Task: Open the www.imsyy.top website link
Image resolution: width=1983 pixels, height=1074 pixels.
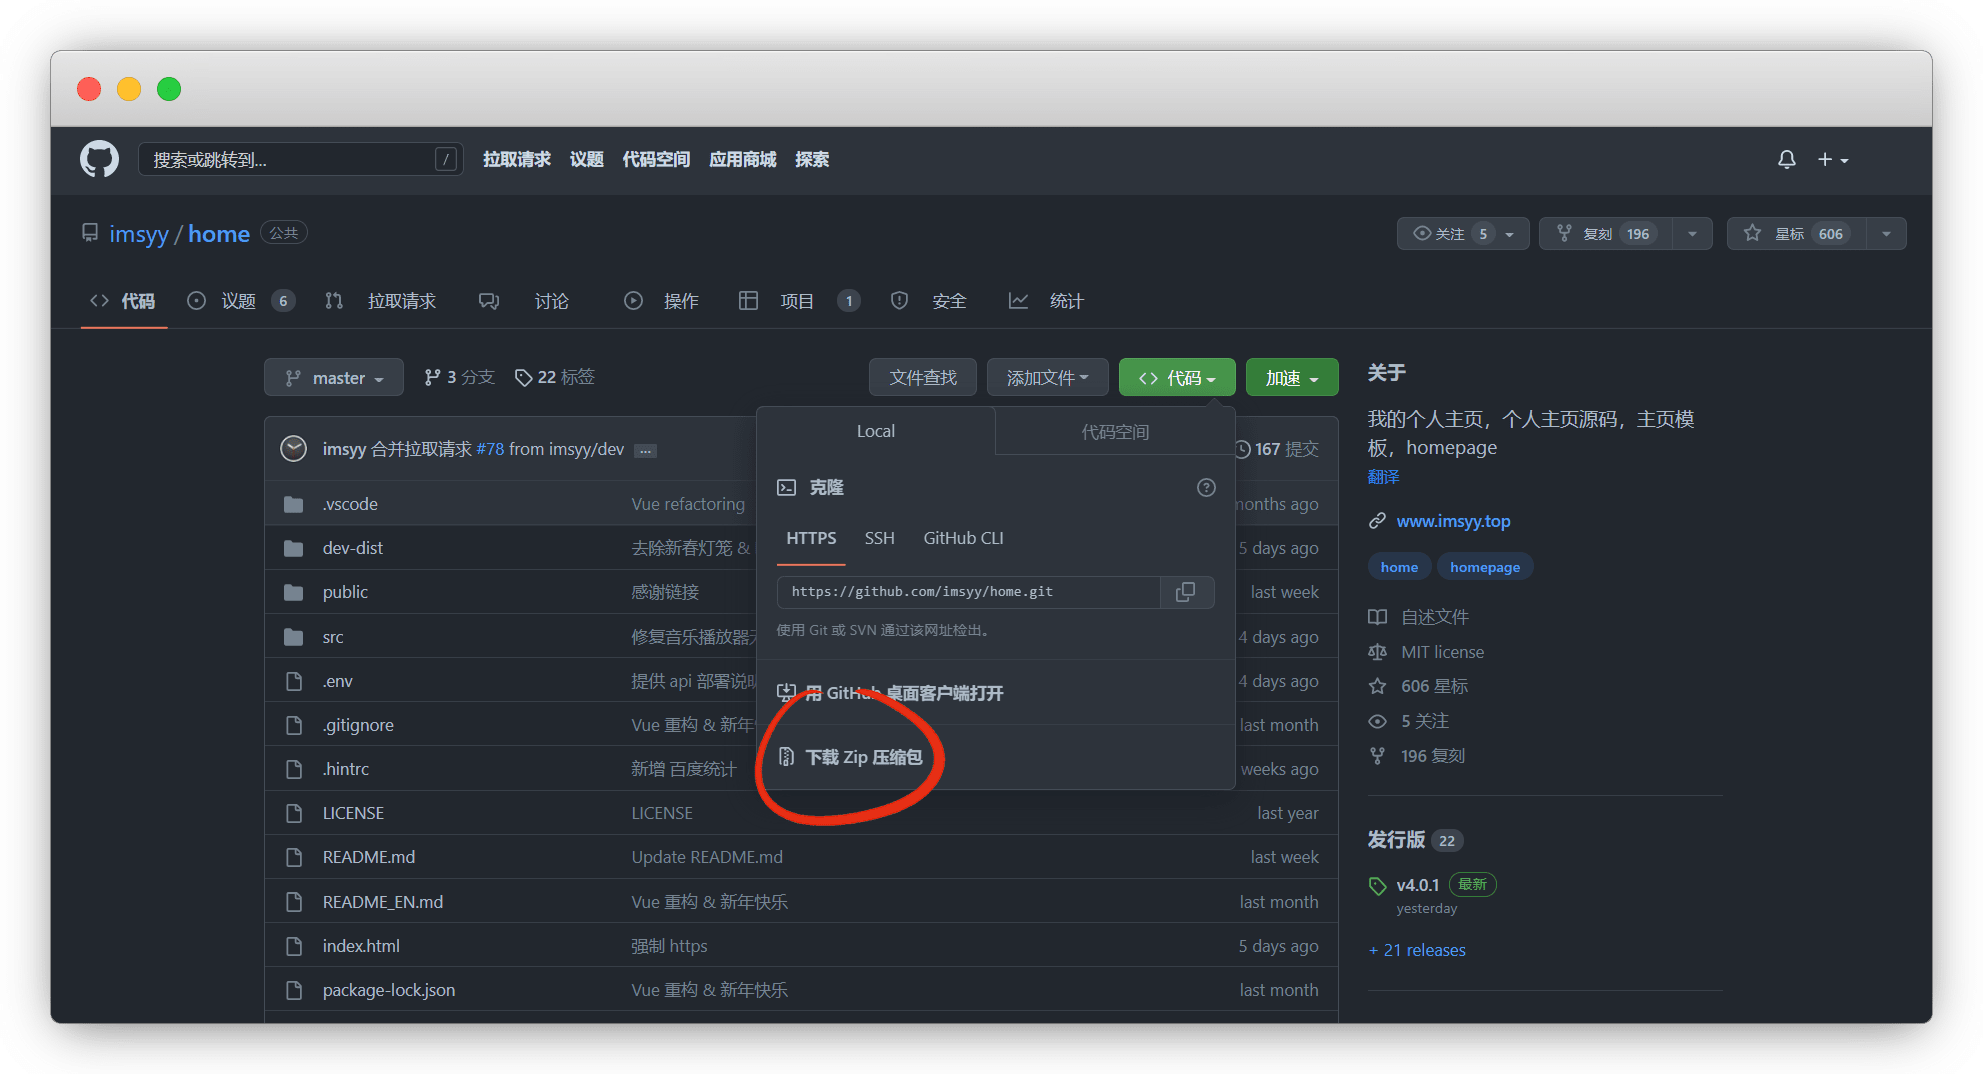Action: click(x=1453, y=521)
